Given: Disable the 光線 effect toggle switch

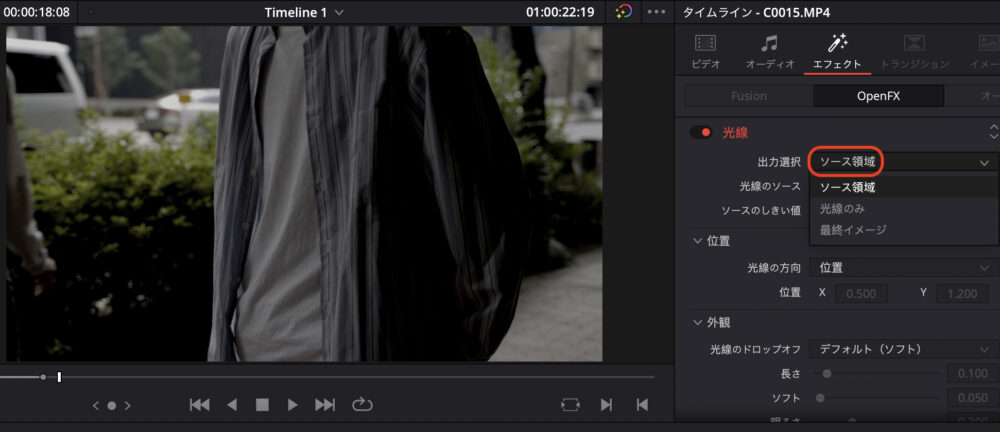Looking at the screenshot, I should [701, 132].
